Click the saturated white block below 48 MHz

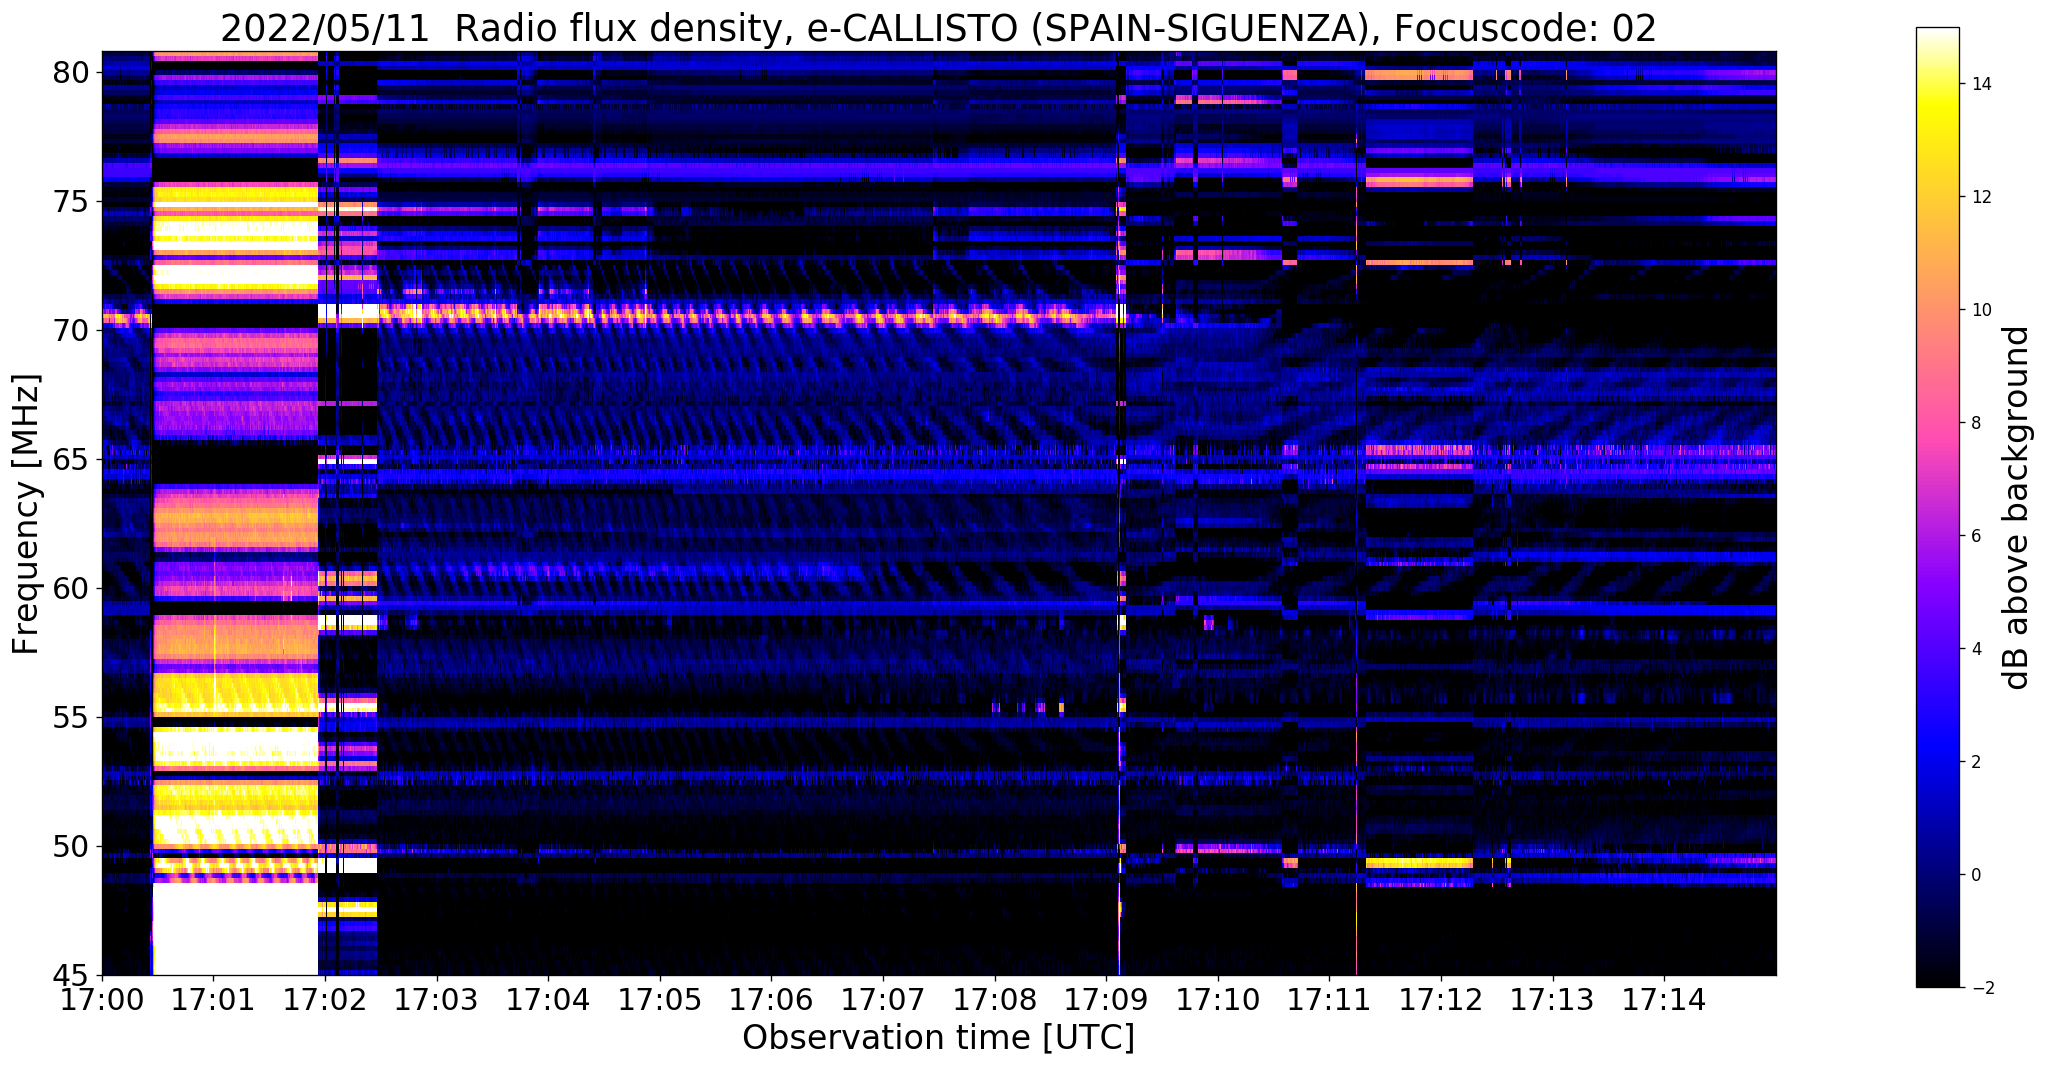(x=235, y=930)
